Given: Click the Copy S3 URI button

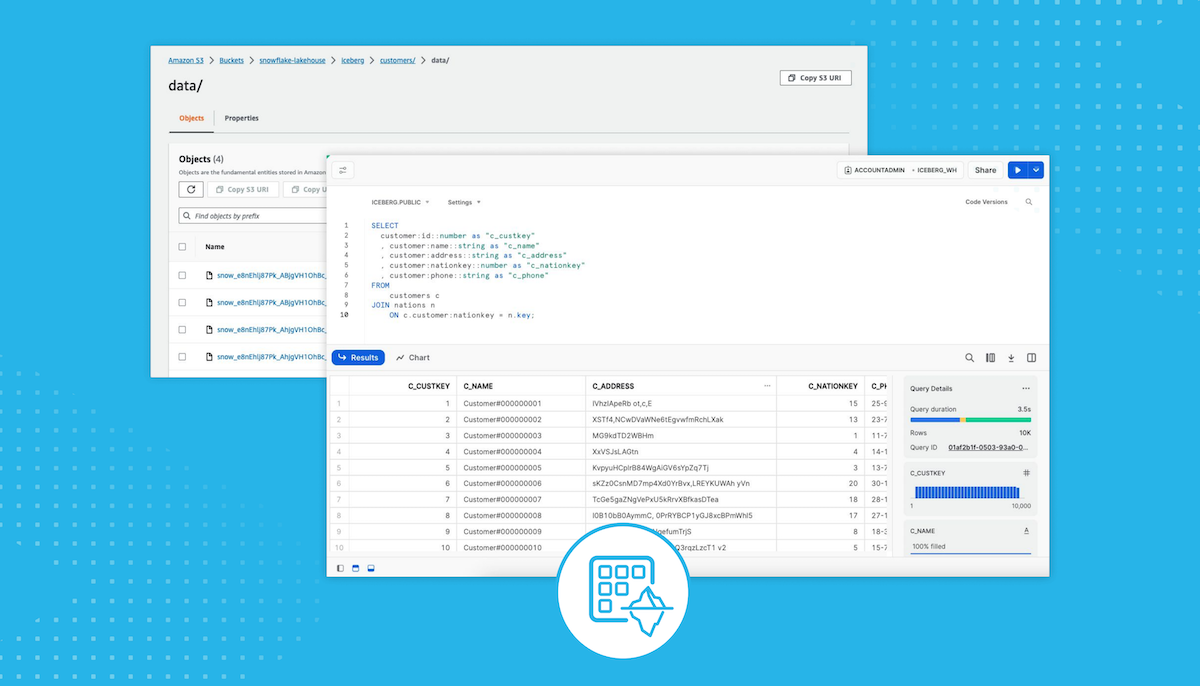Looking at the screenshot, I should [x=815, y=77].
